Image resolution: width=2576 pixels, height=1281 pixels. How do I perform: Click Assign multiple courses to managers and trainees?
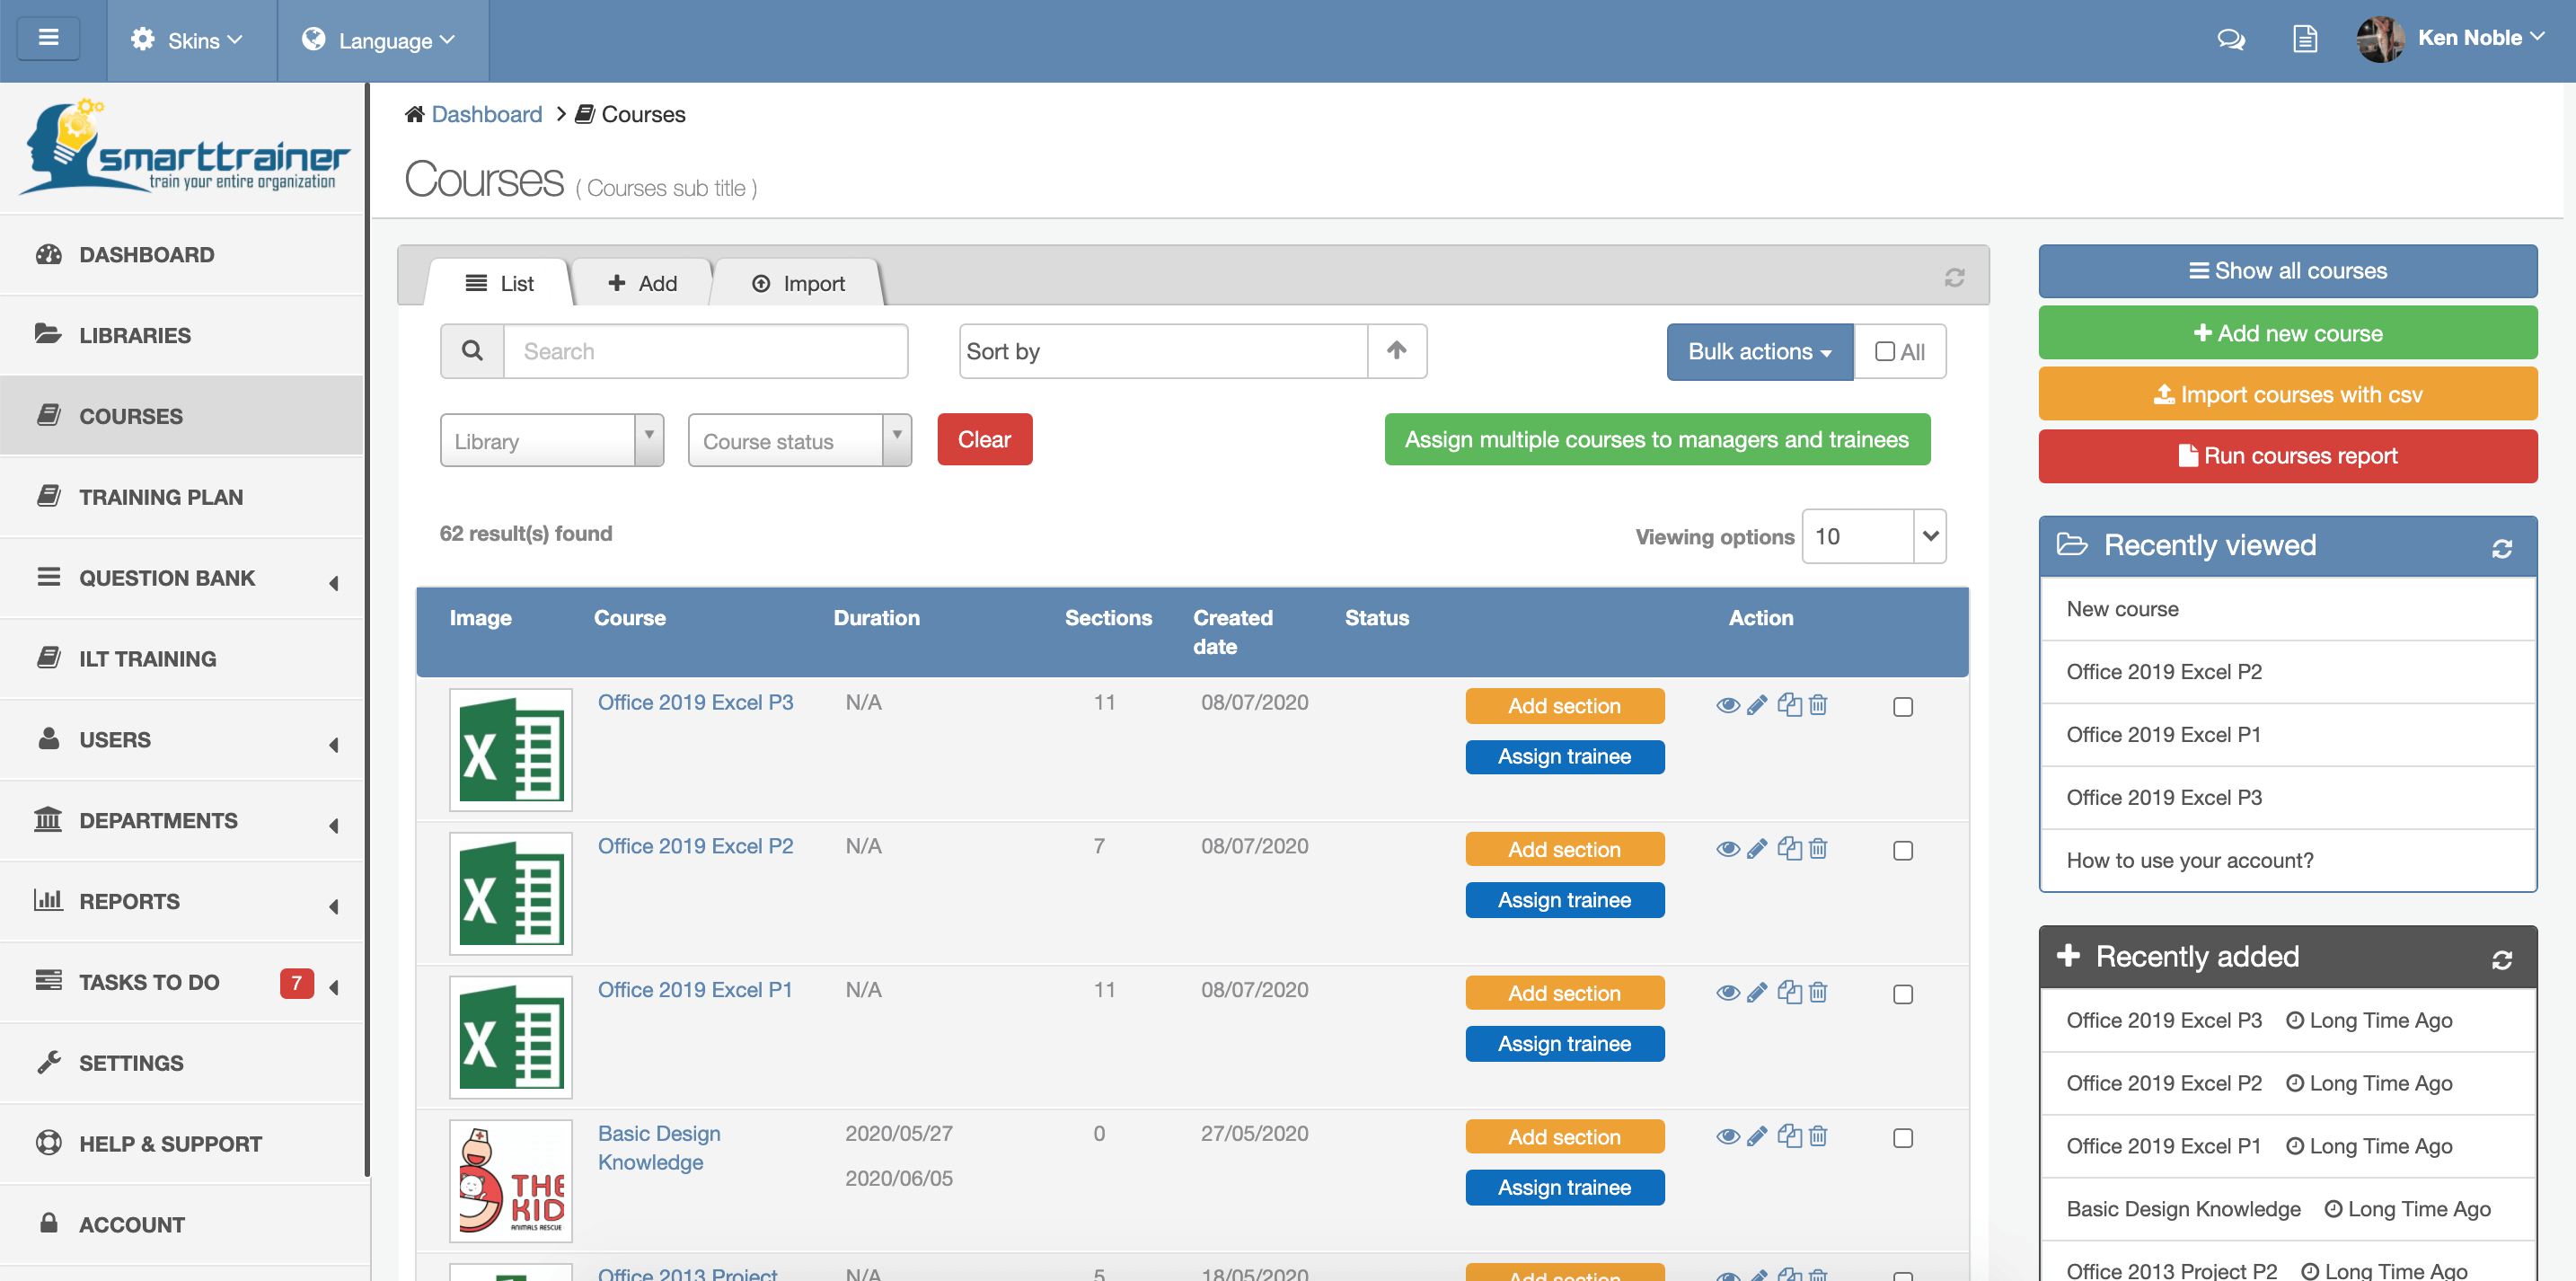(x=1657, y=439)
